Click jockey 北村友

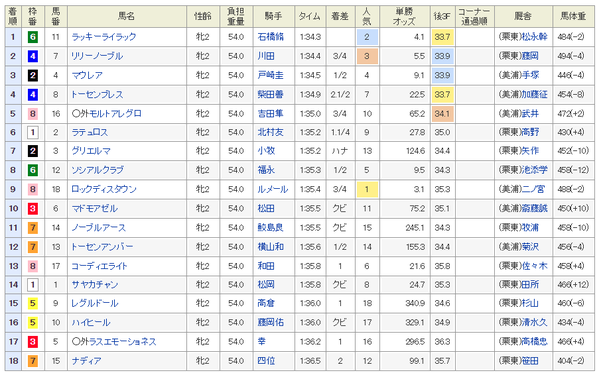[x=270, y=132]
